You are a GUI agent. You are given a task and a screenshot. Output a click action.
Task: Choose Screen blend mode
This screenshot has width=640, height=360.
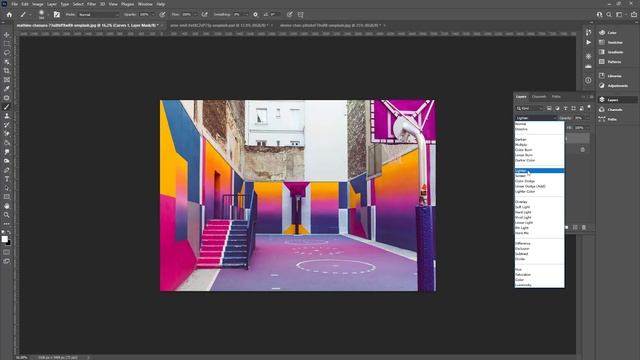pyautogui.click(x=539, y=176)
